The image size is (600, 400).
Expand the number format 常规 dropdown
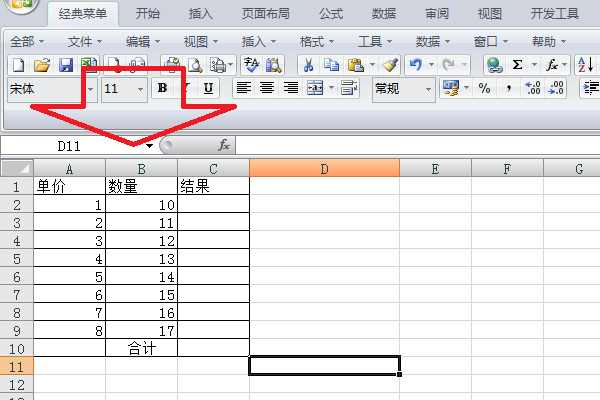[x=428, y=89]
